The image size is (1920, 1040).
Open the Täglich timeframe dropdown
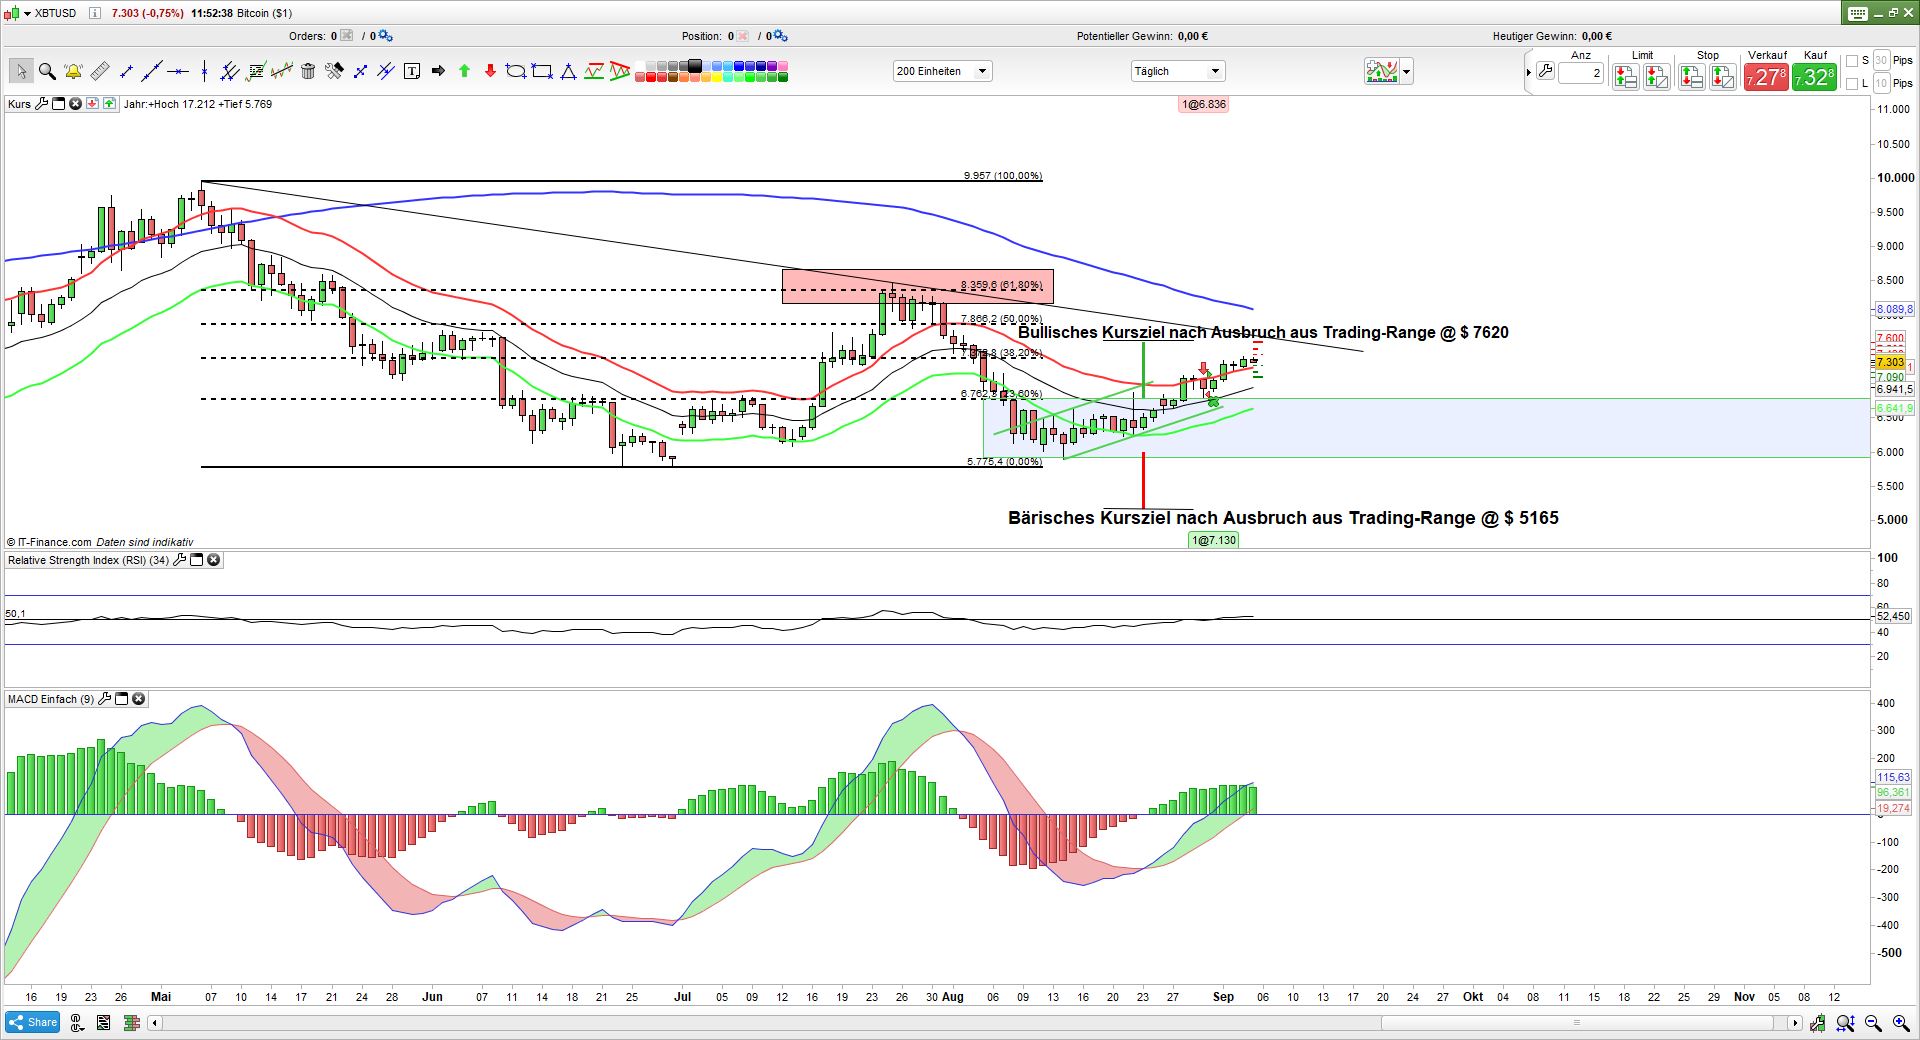tap(1178, 71)
